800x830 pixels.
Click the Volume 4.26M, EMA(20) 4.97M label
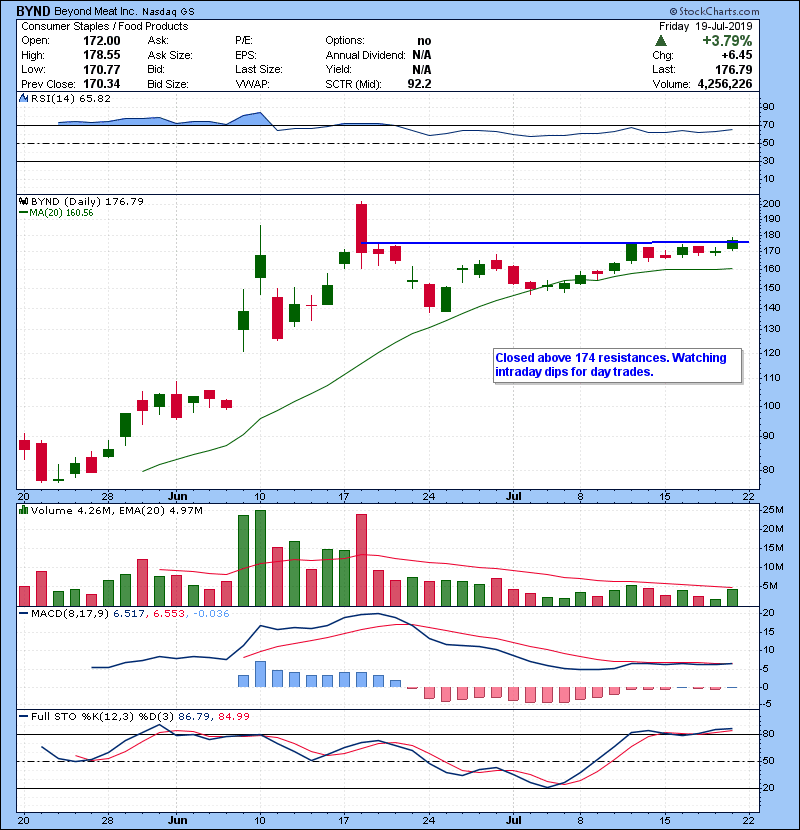point(116,510)
